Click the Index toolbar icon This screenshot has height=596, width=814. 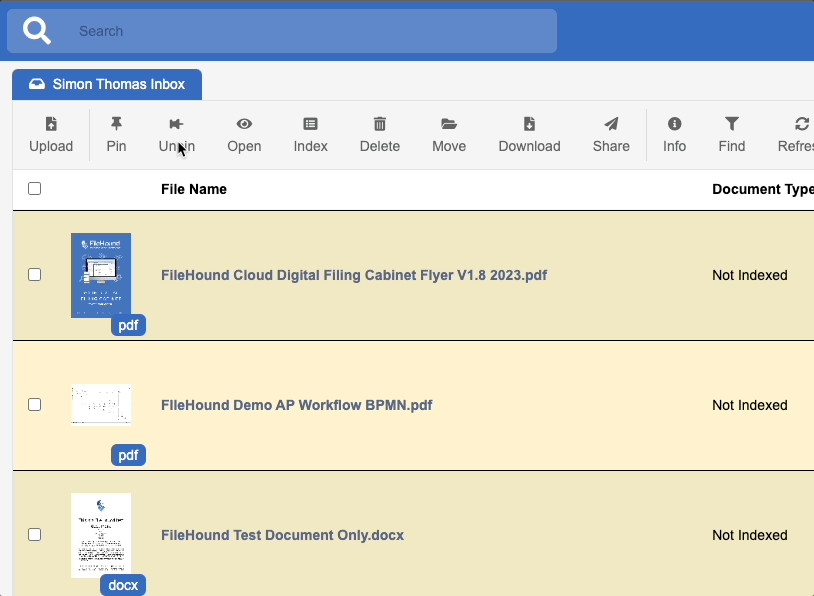coord(310,124)
